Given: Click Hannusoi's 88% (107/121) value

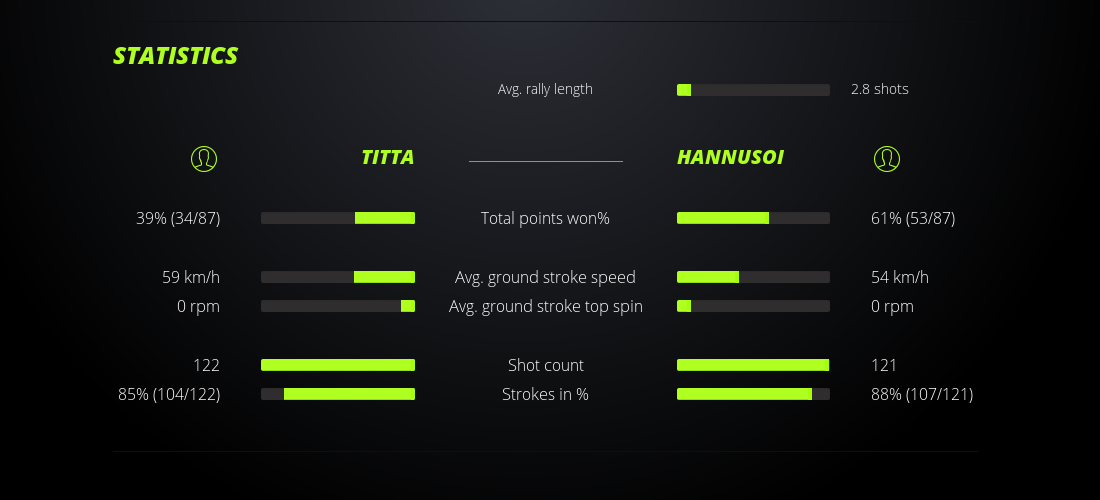Looking at the screenshot, I should (921, 394).
